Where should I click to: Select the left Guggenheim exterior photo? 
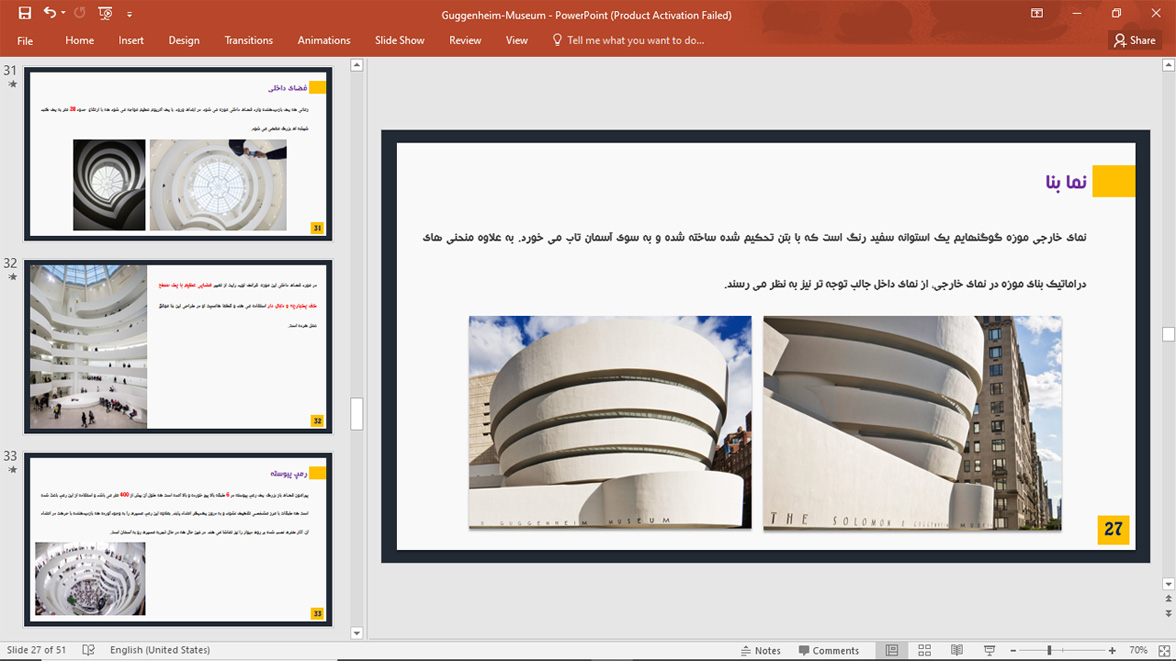click(x=610, y=422)
